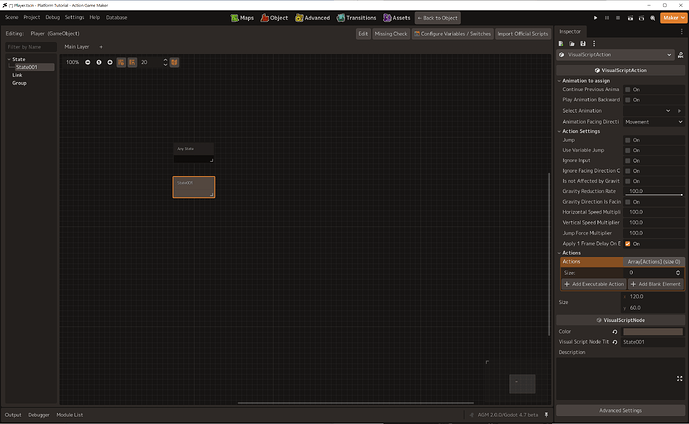
Task: Open the Database menu
Action: [x=116, y=18]
